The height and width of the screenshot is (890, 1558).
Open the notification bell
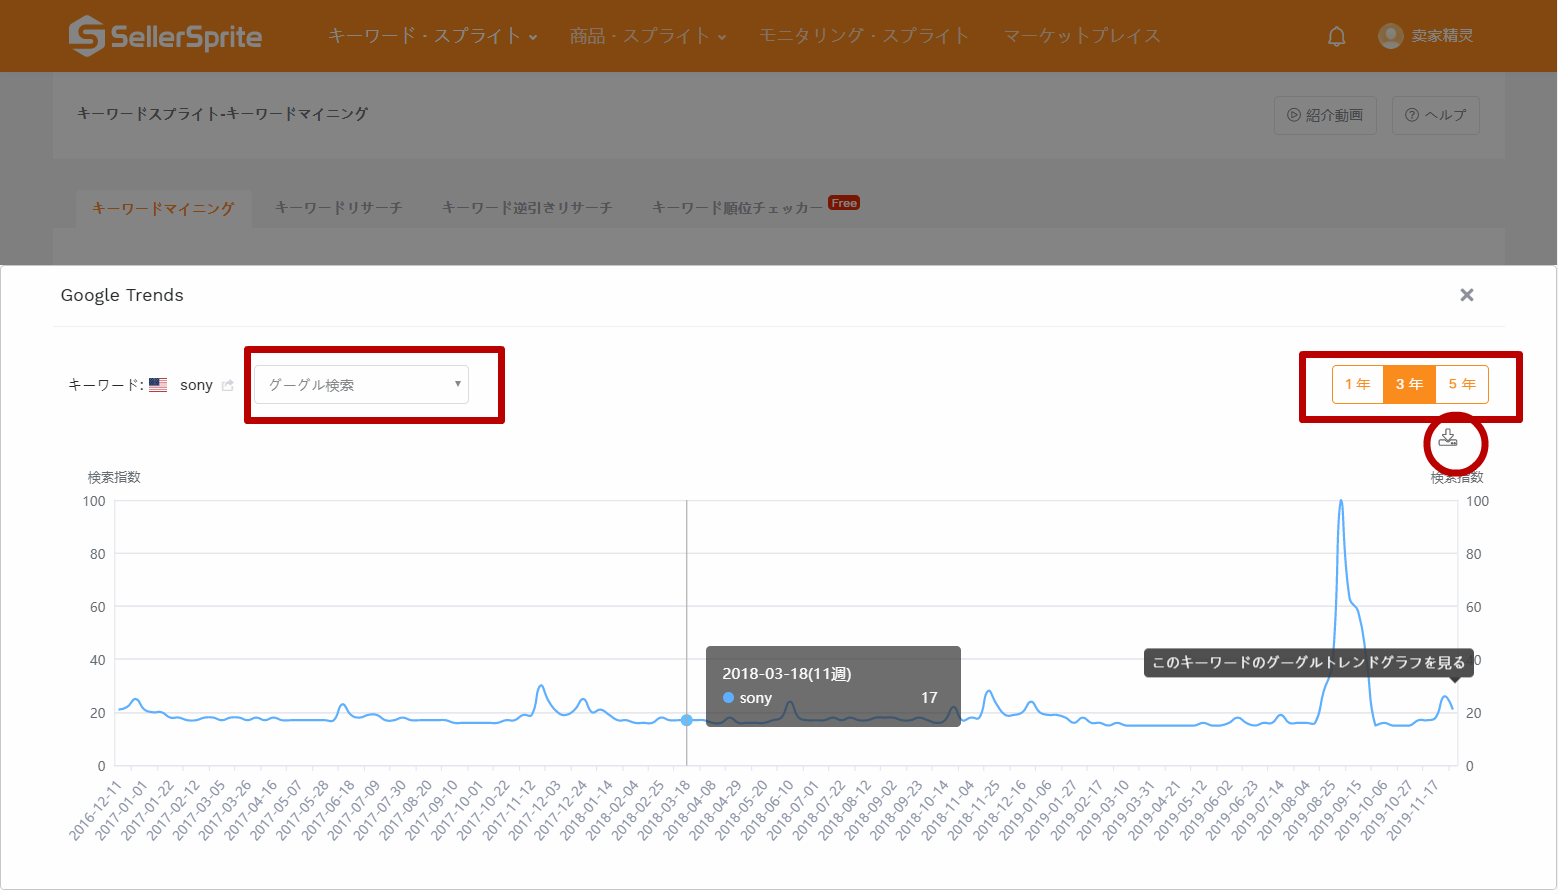coord(1336,37)
